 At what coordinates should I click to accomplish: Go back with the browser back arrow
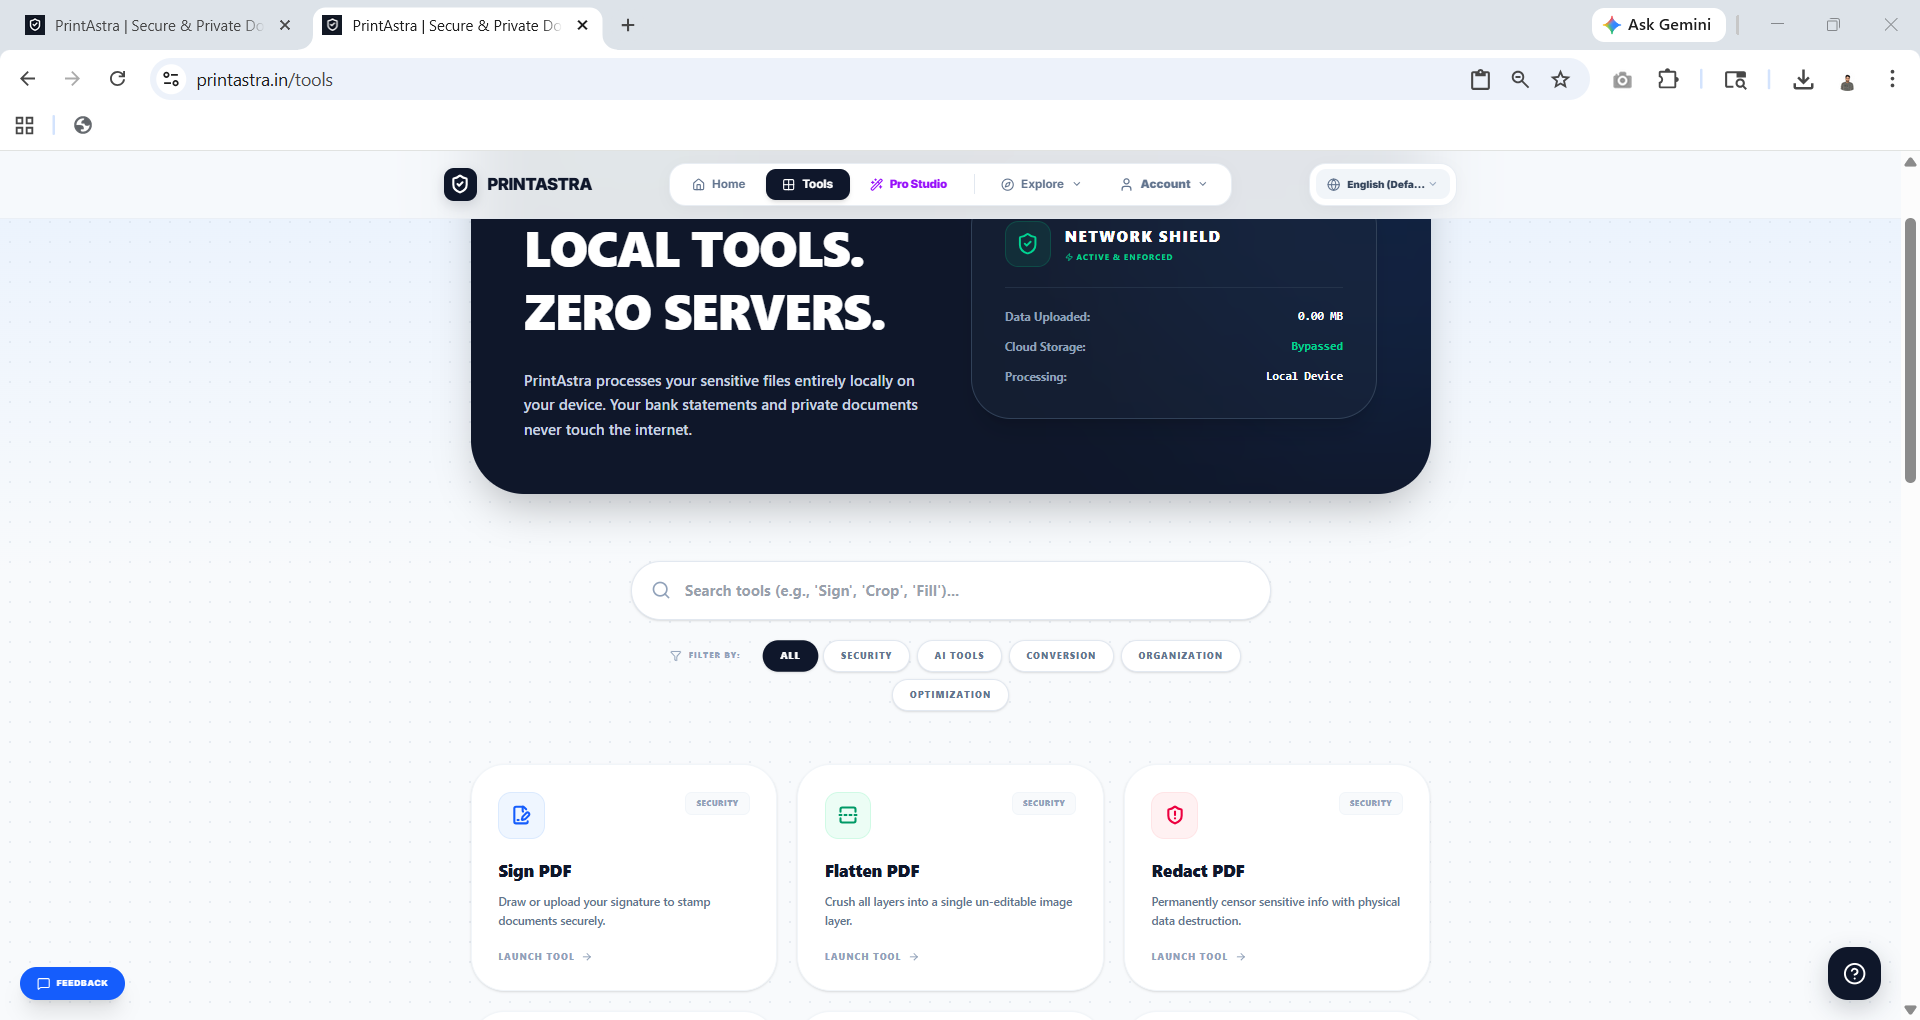28,79
